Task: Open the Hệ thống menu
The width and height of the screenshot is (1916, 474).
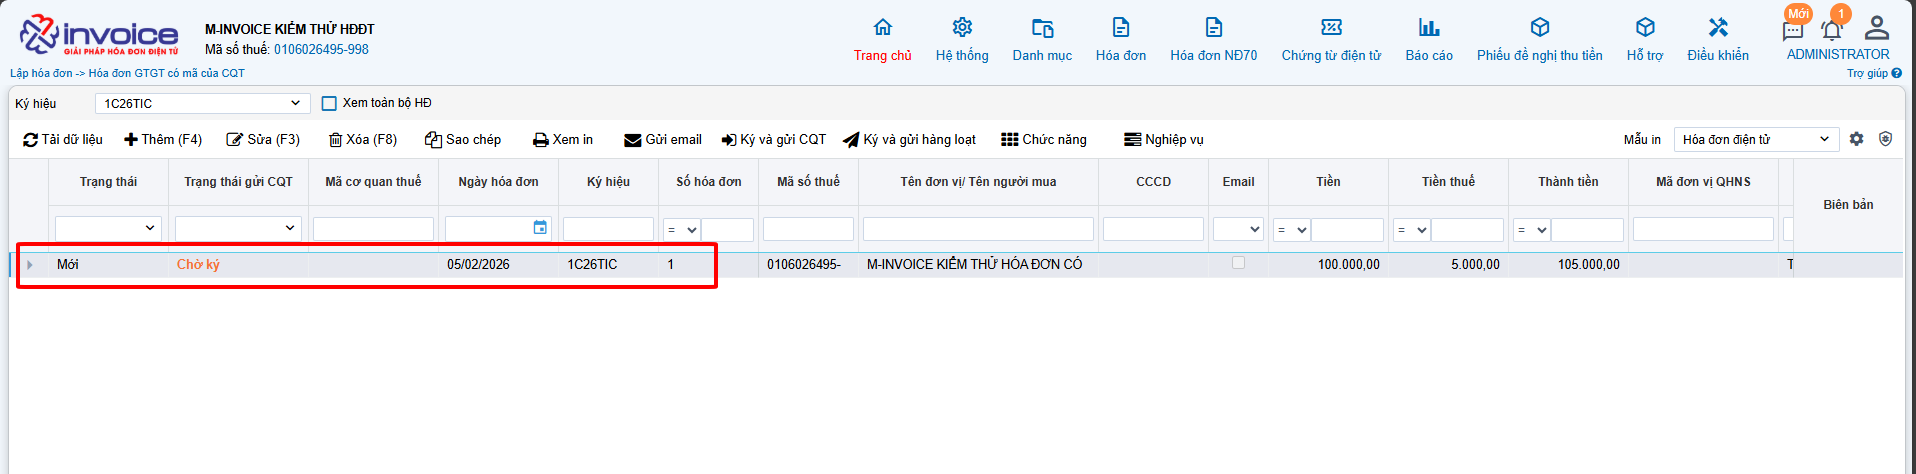Action: pyautogui.click(x=961, y=40)
